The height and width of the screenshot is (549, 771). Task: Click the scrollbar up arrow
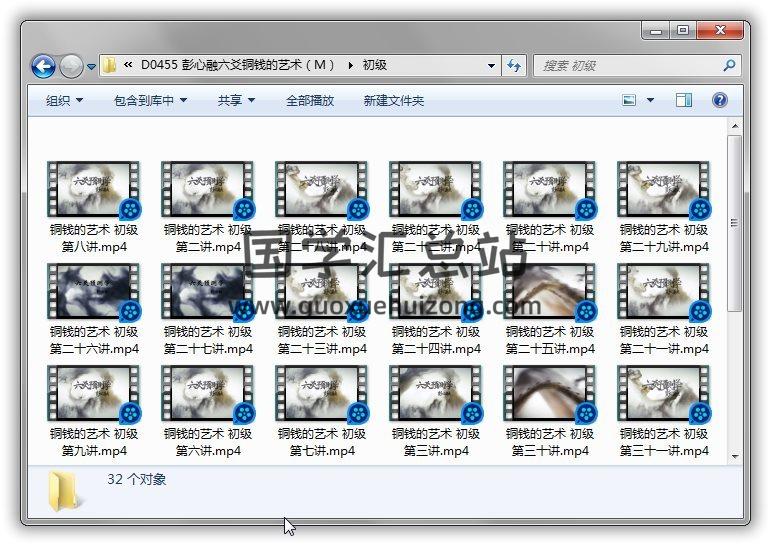coord(735,126)
